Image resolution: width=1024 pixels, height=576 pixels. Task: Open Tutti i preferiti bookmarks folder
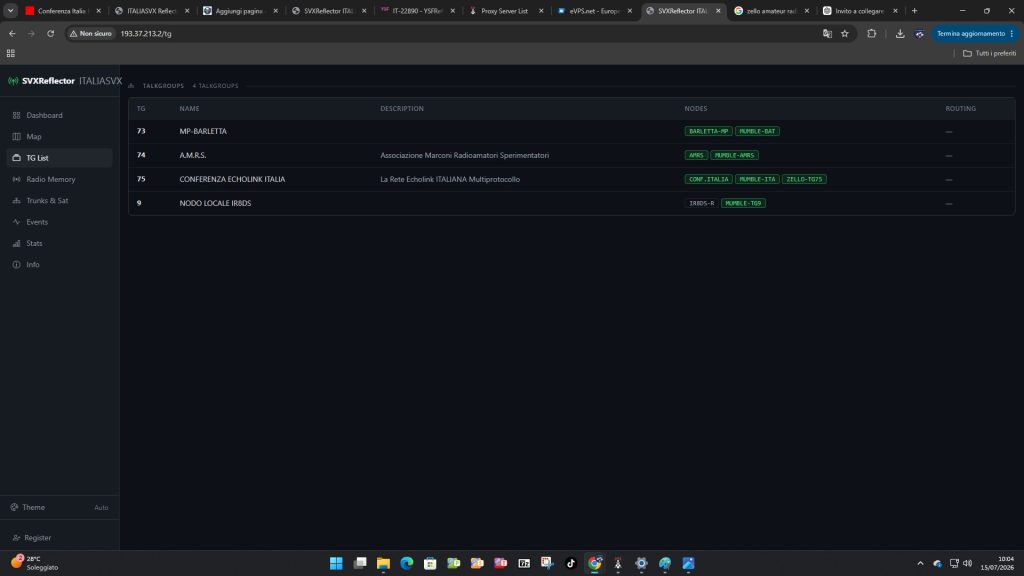[989, 53]
